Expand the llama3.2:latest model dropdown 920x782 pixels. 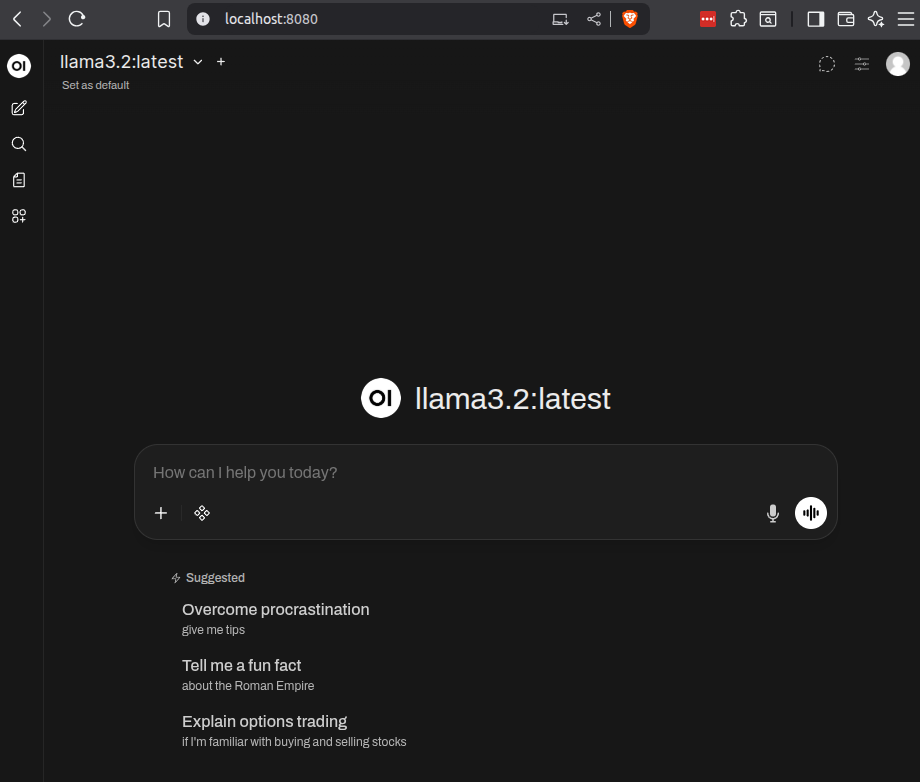(198, 62)
